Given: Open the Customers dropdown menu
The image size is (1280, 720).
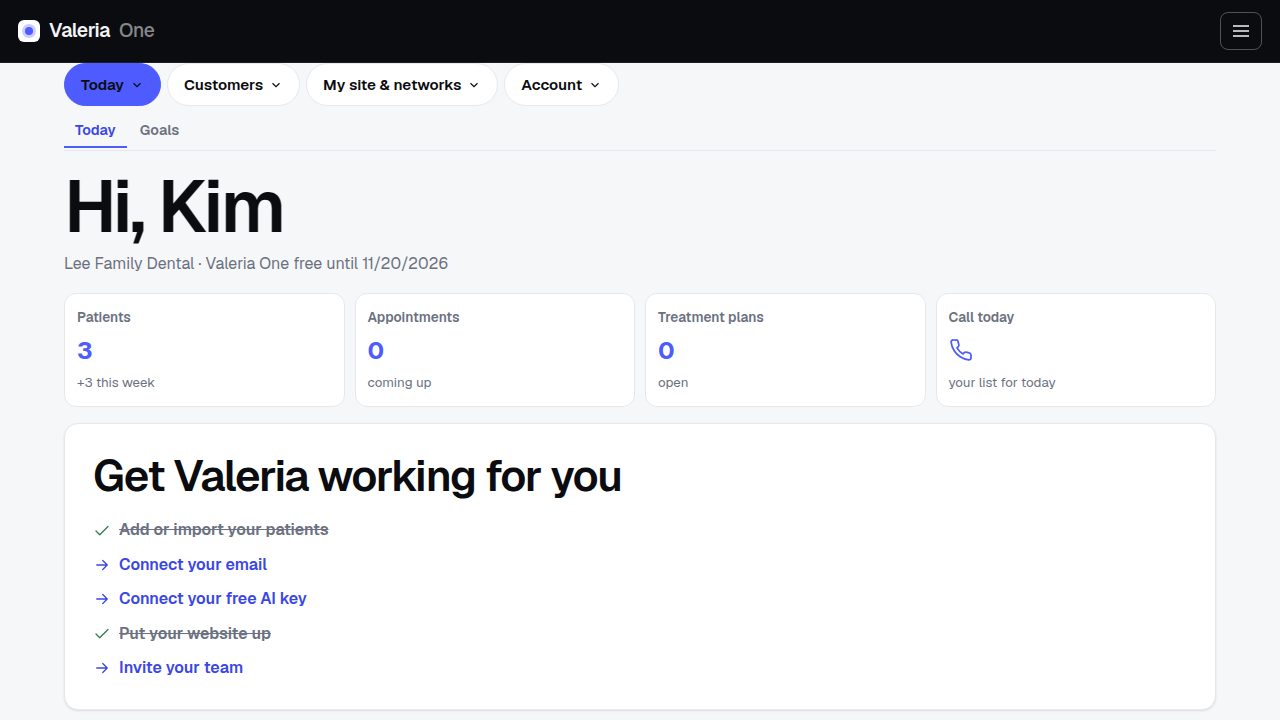Looking at the screenshot, I should (x=233, y=85).
